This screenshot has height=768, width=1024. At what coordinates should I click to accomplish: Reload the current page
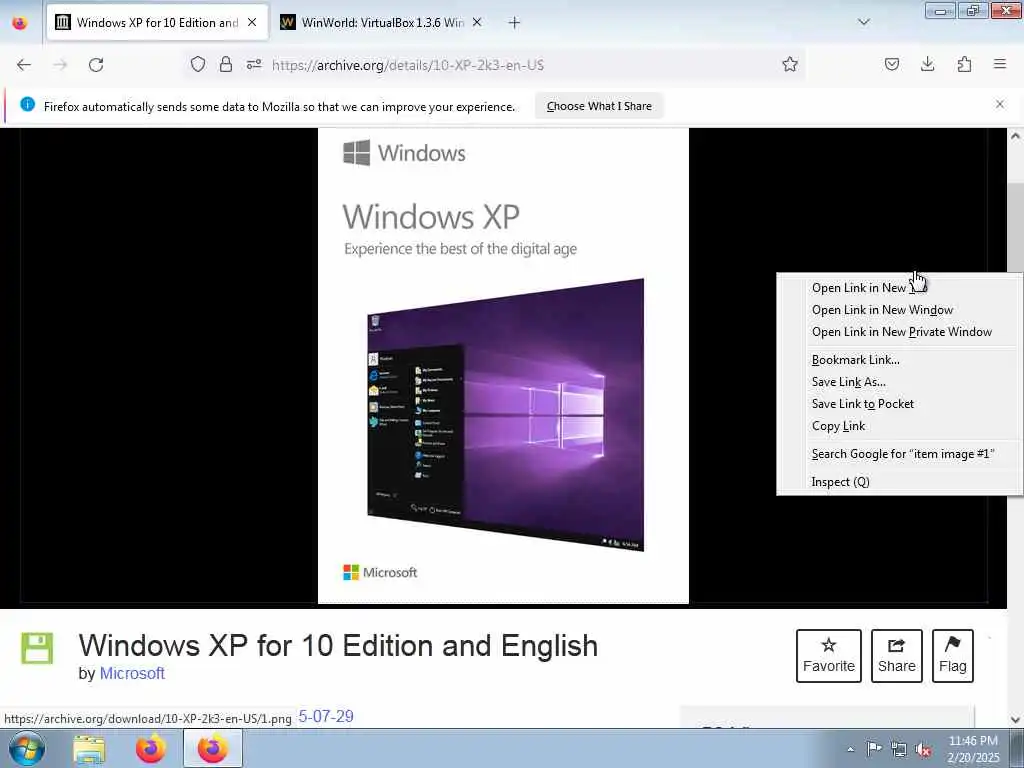pos(96,65)
